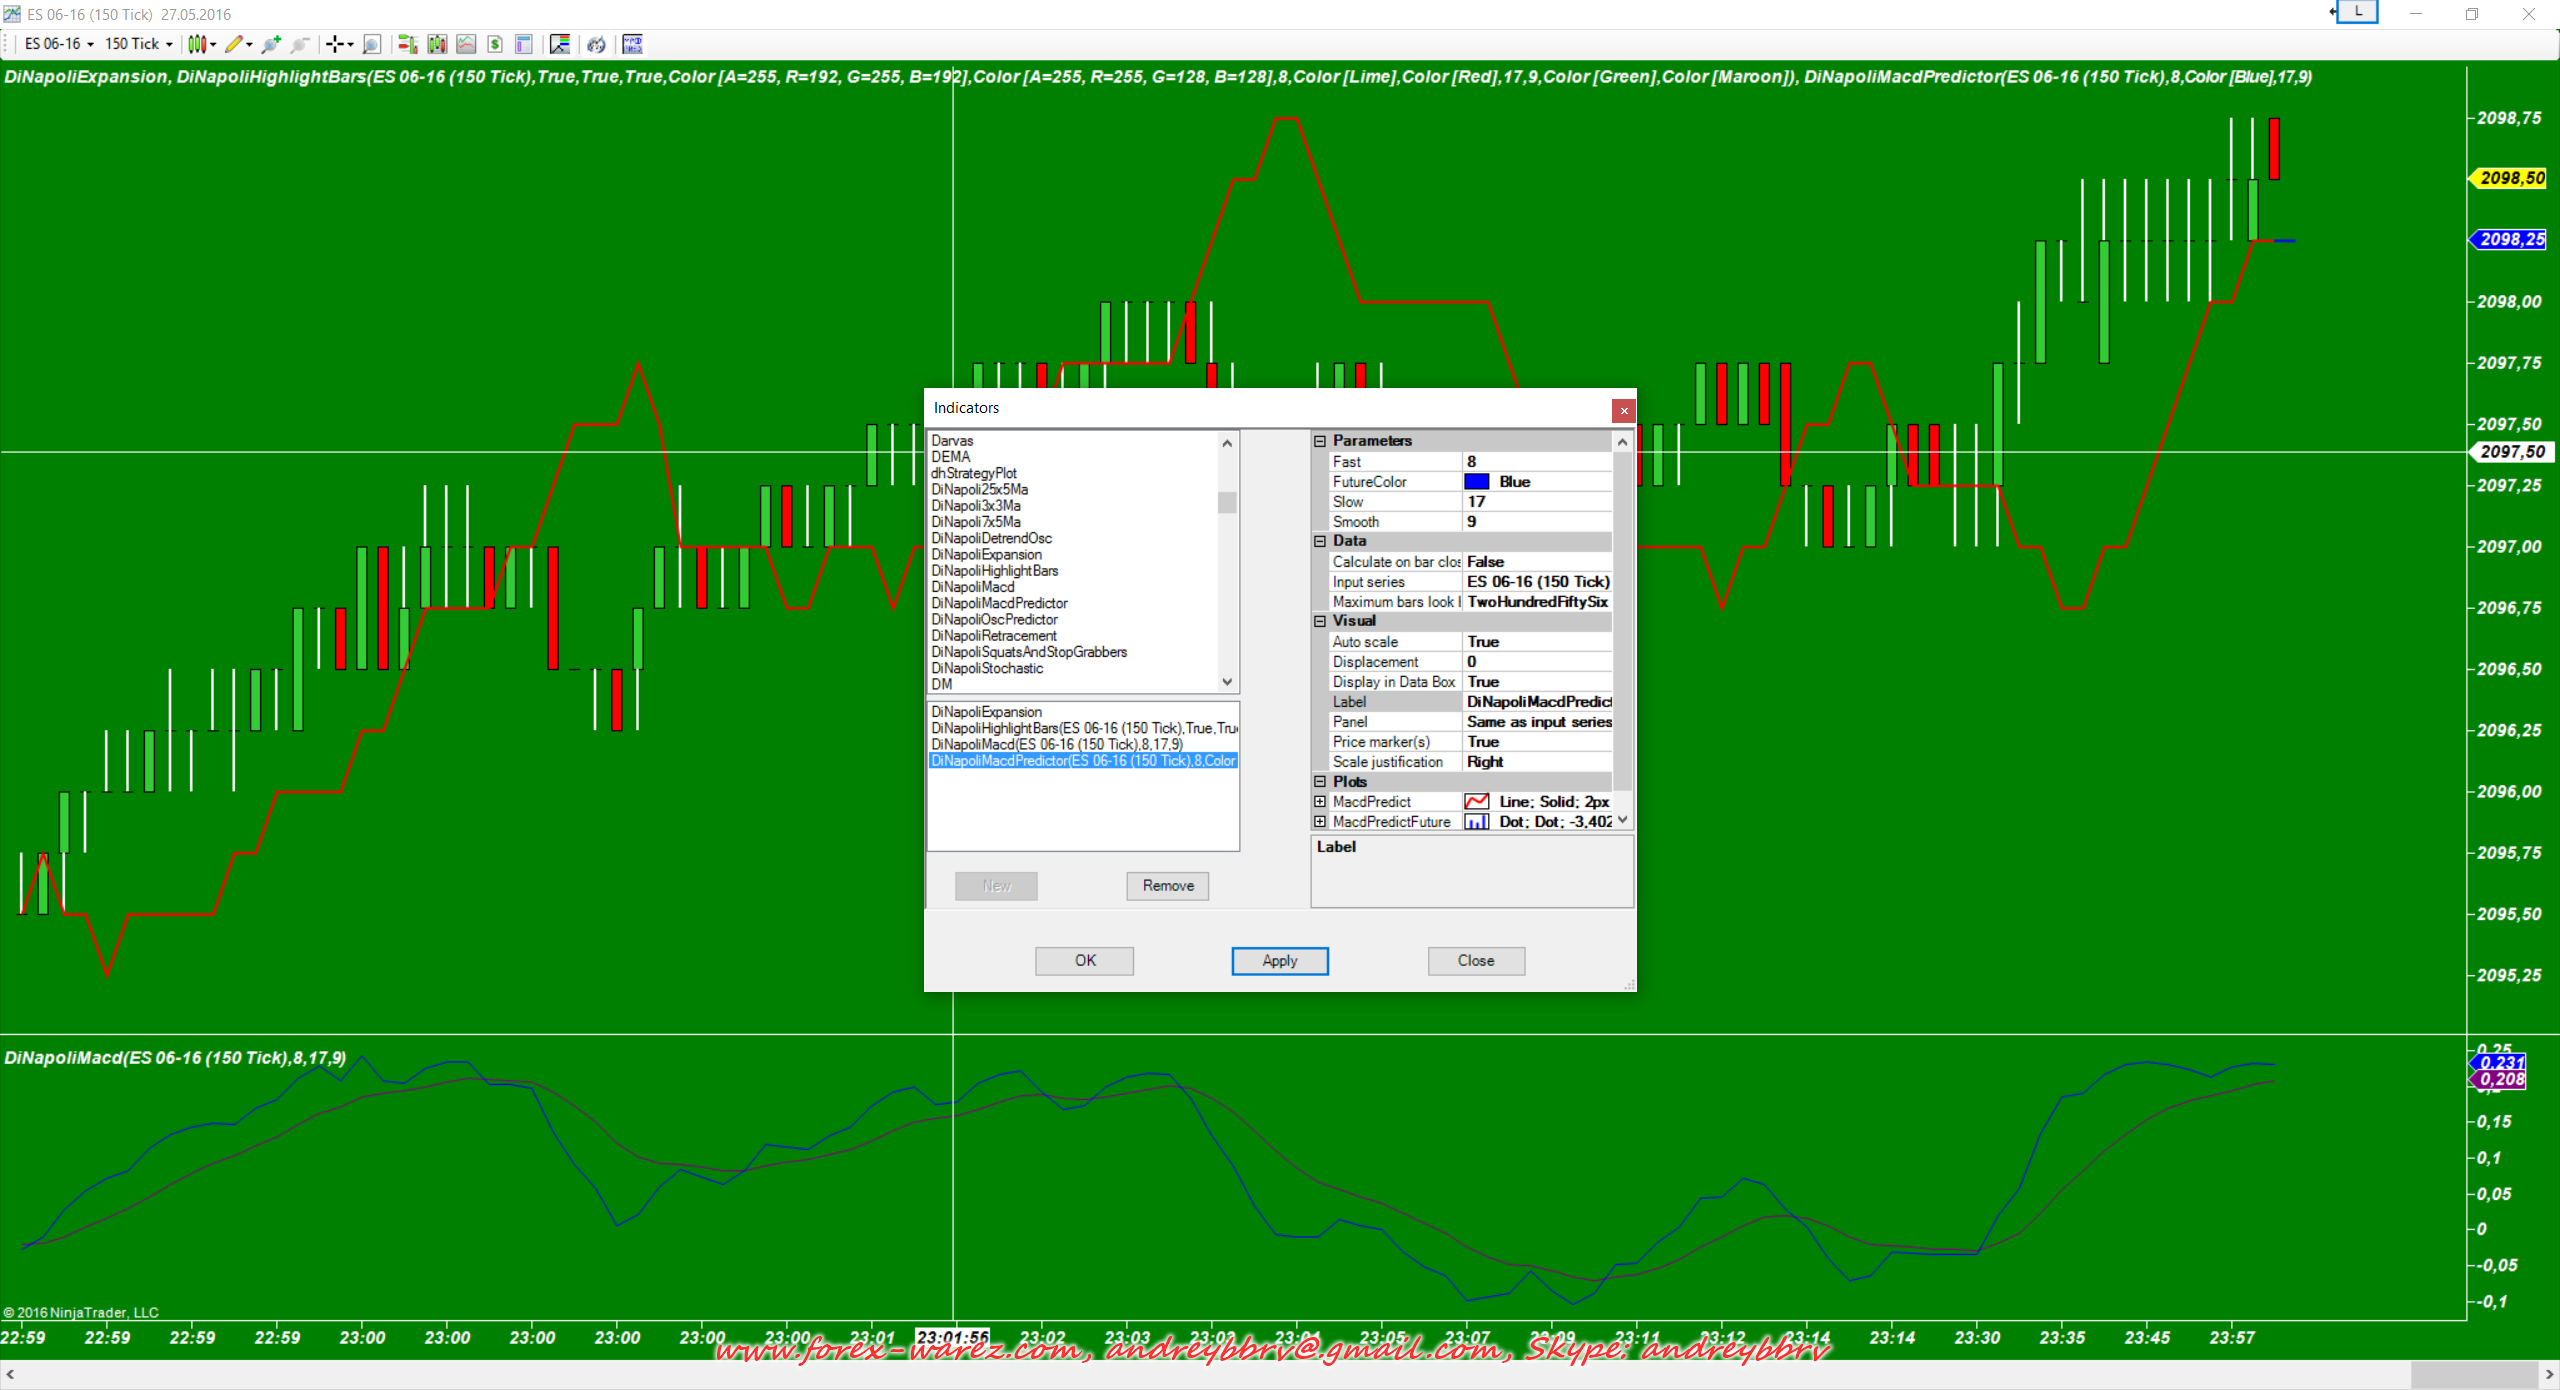
Task: Open the Chart Trader icon
Action: [407, 44]
